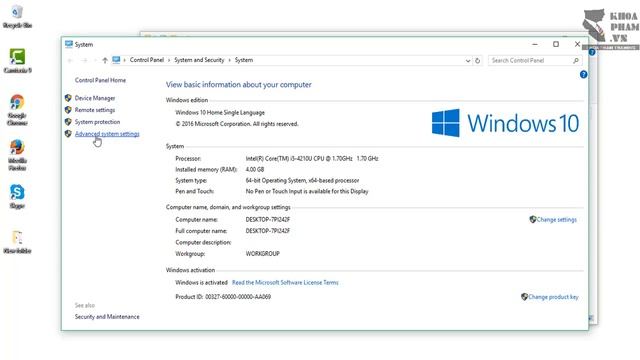Click the shield icon beside Change product key
The image size is (640, 360).
point(524,297)
